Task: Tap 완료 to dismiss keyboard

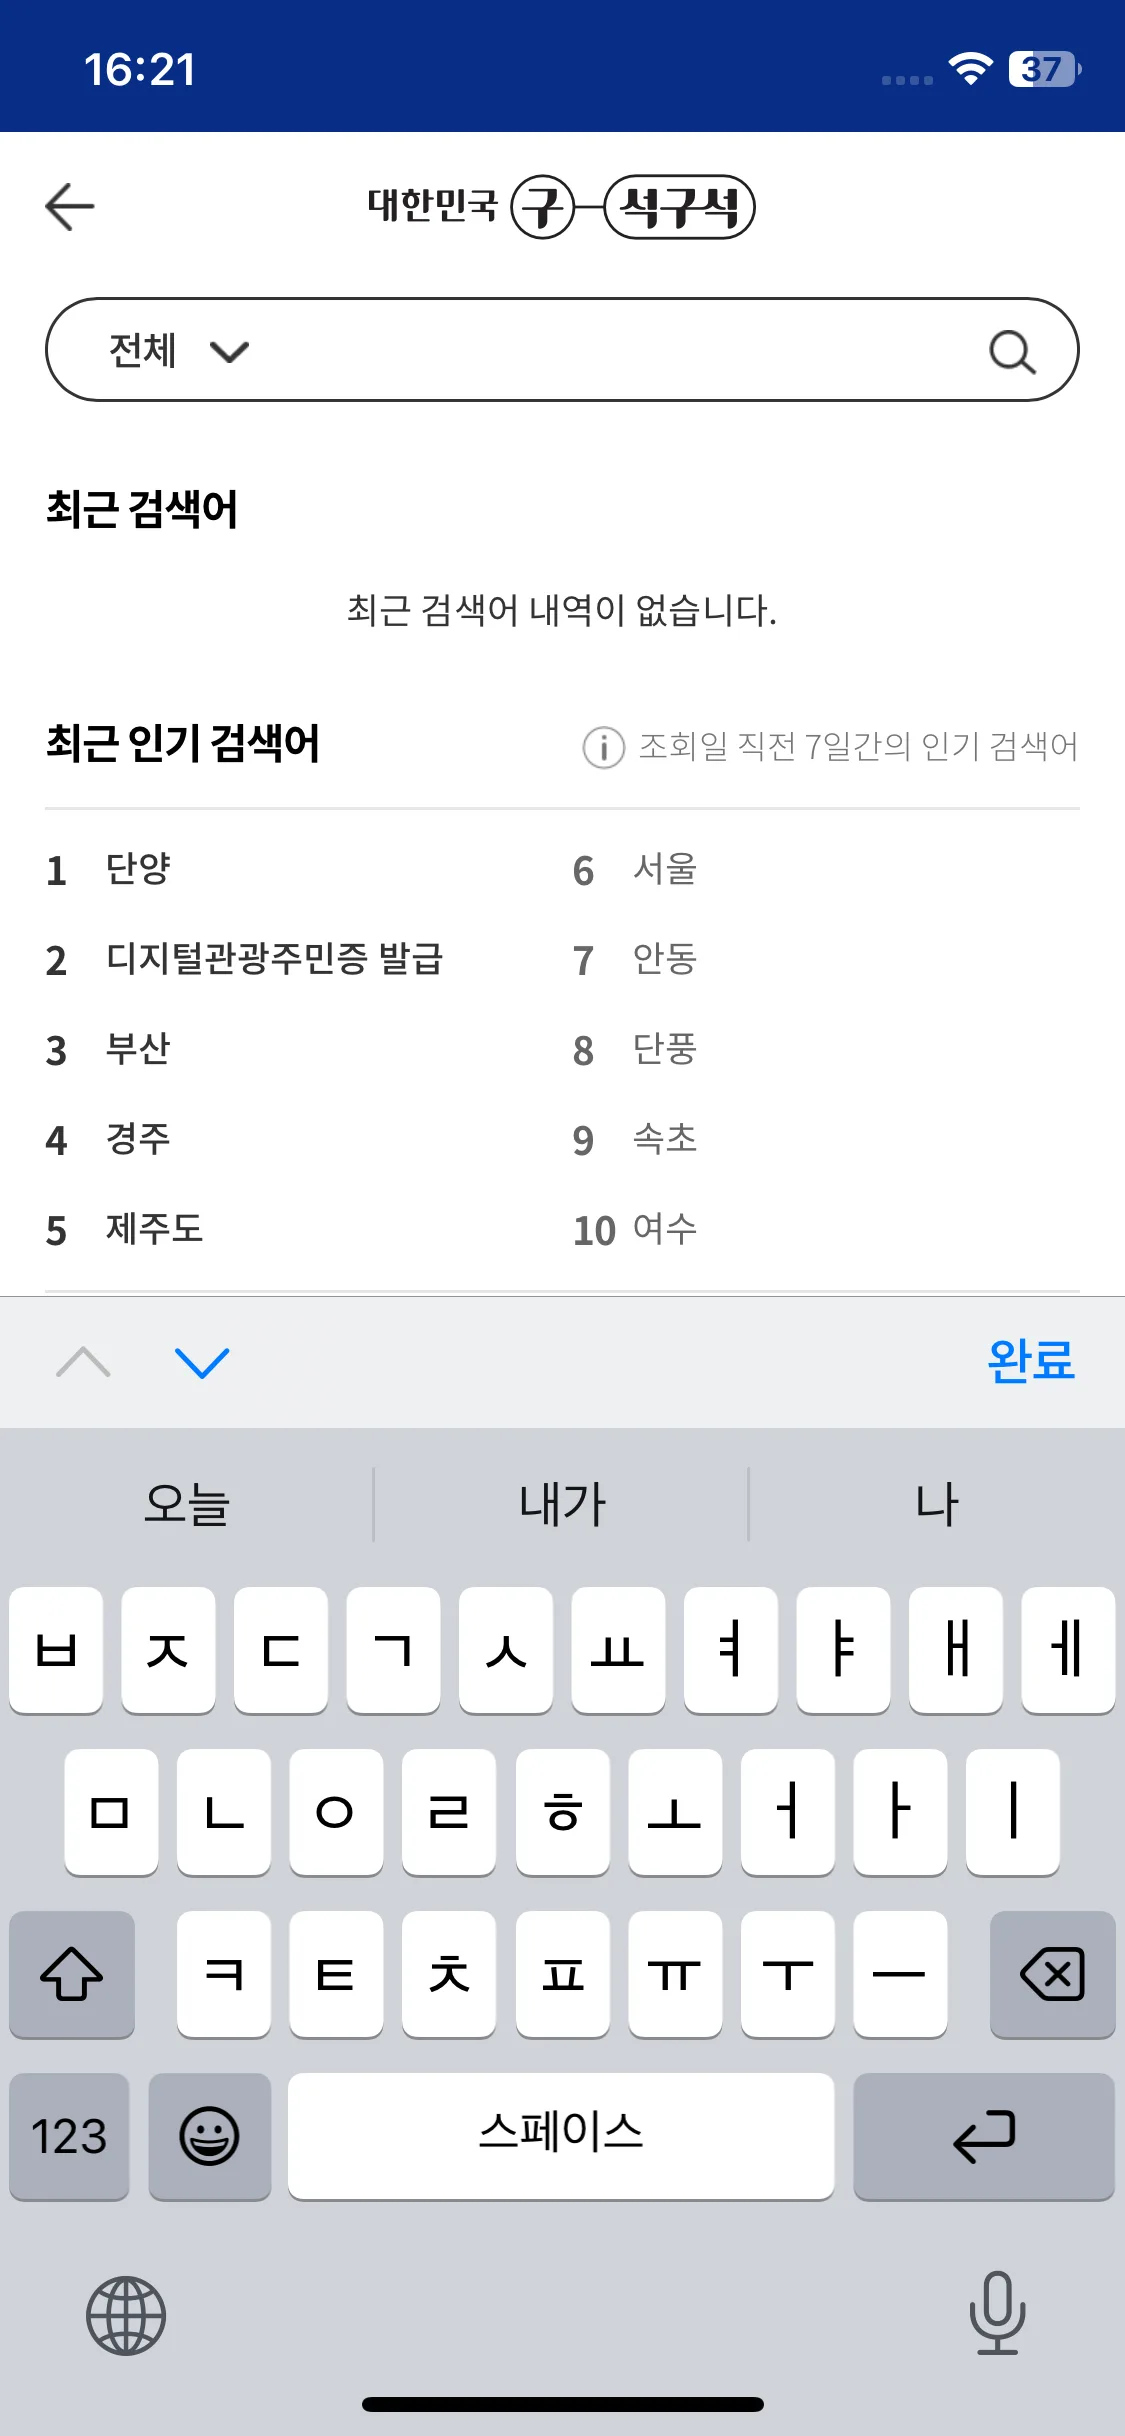Action: 1031,1361
